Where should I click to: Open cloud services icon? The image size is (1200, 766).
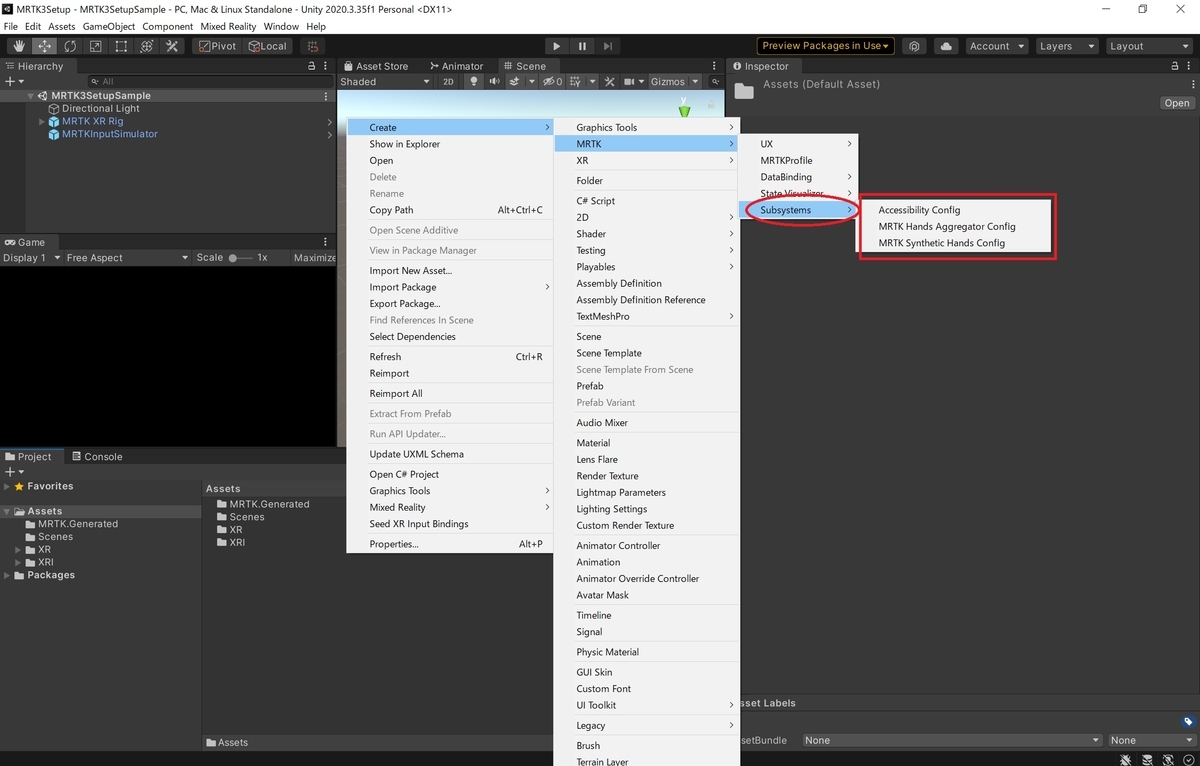[x=946, y=46]
